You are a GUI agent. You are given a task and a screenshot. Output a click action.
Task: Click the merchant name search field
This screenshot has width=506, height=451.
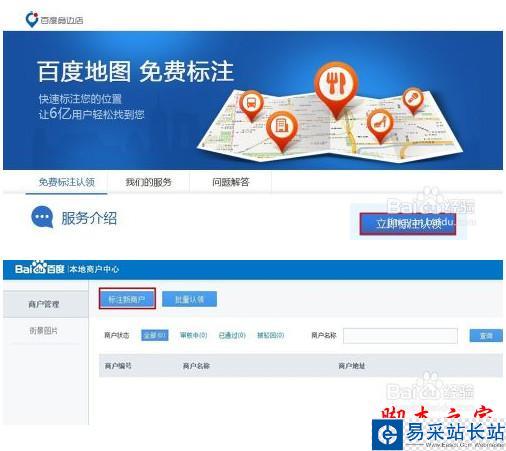[x=400, y=336]
